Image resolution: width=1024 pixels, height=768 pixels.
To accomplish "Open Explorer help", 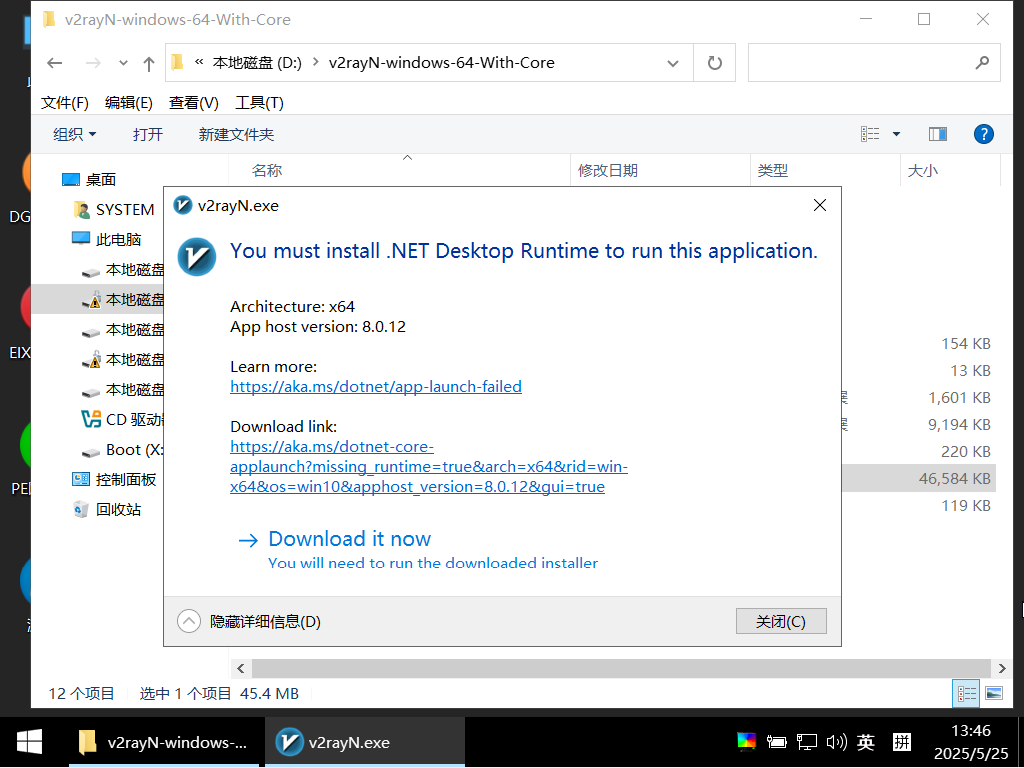I will click(984, 134).
